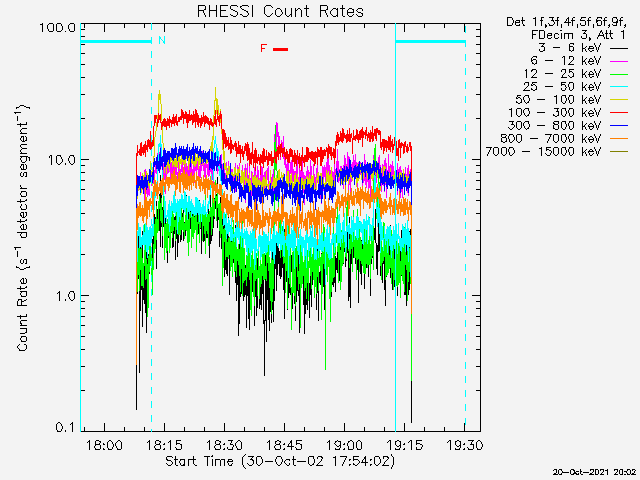Click the horizontal cyan bar left of the N label
This screenshot has height=480, width=640.
(x=116, y=41)
